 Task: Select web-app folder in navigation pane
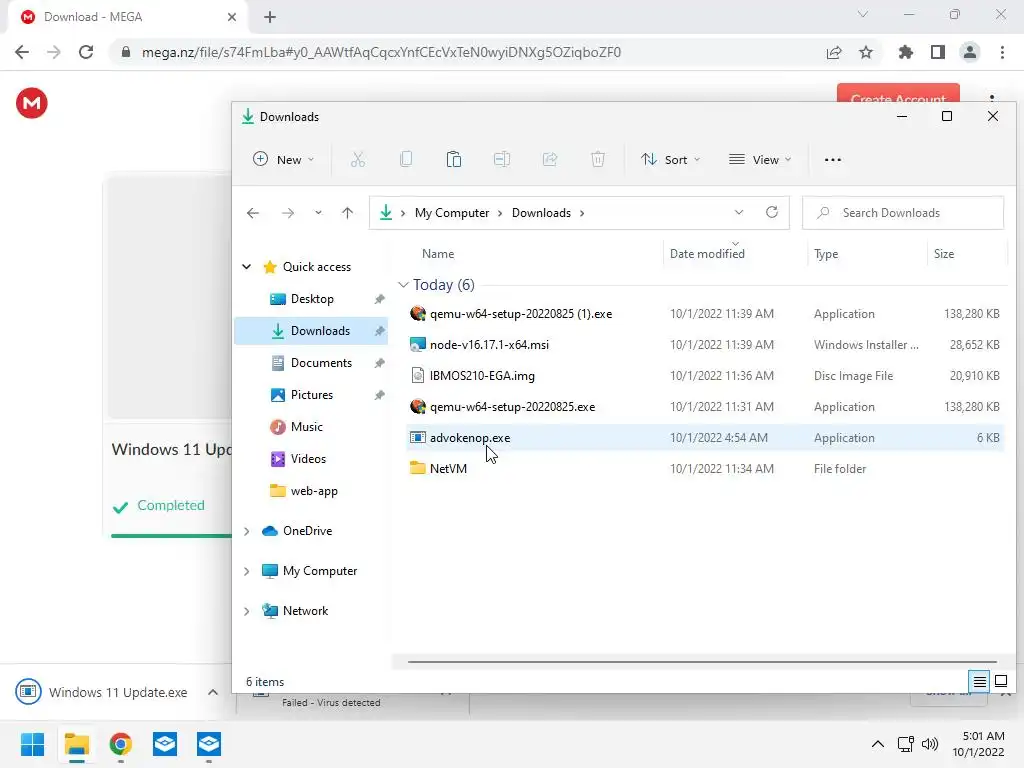[311, 490]
